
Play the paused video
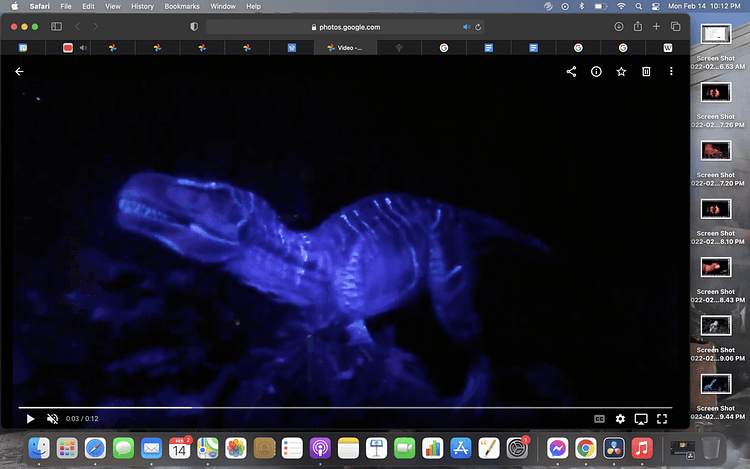pos(30,419)
